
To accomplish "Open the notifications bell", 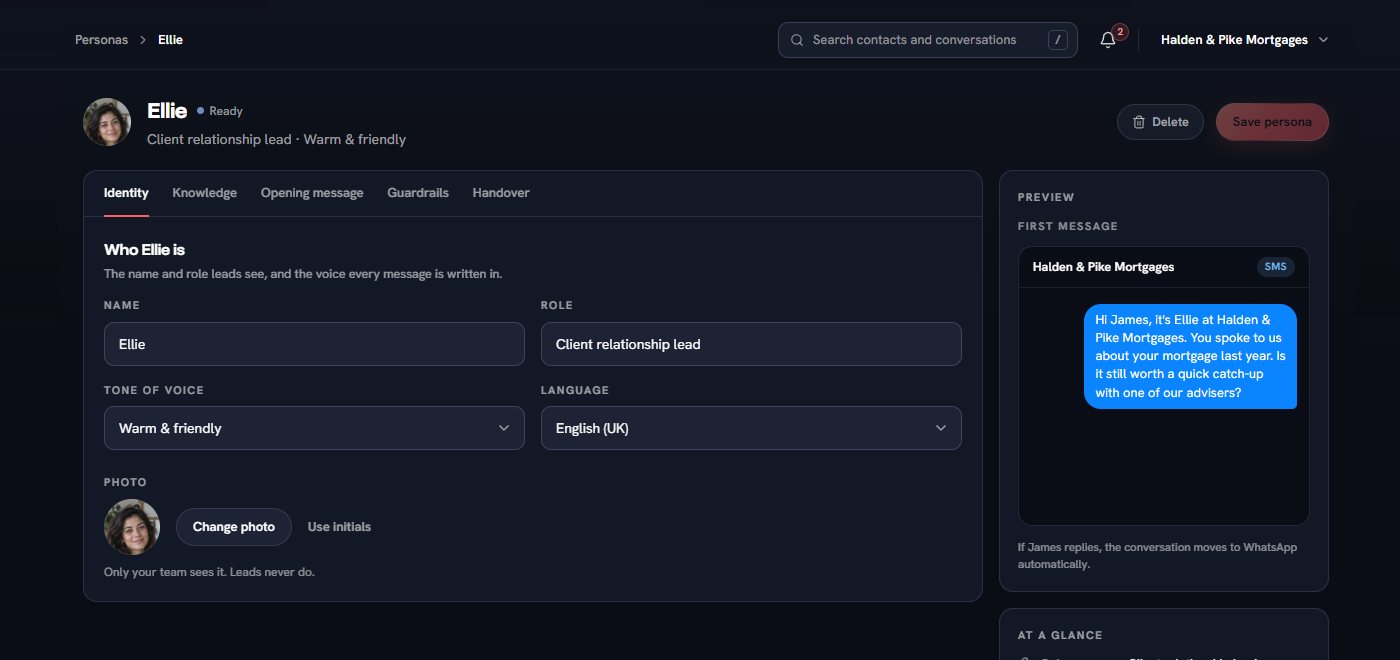I will click(x=1108, y=40).
